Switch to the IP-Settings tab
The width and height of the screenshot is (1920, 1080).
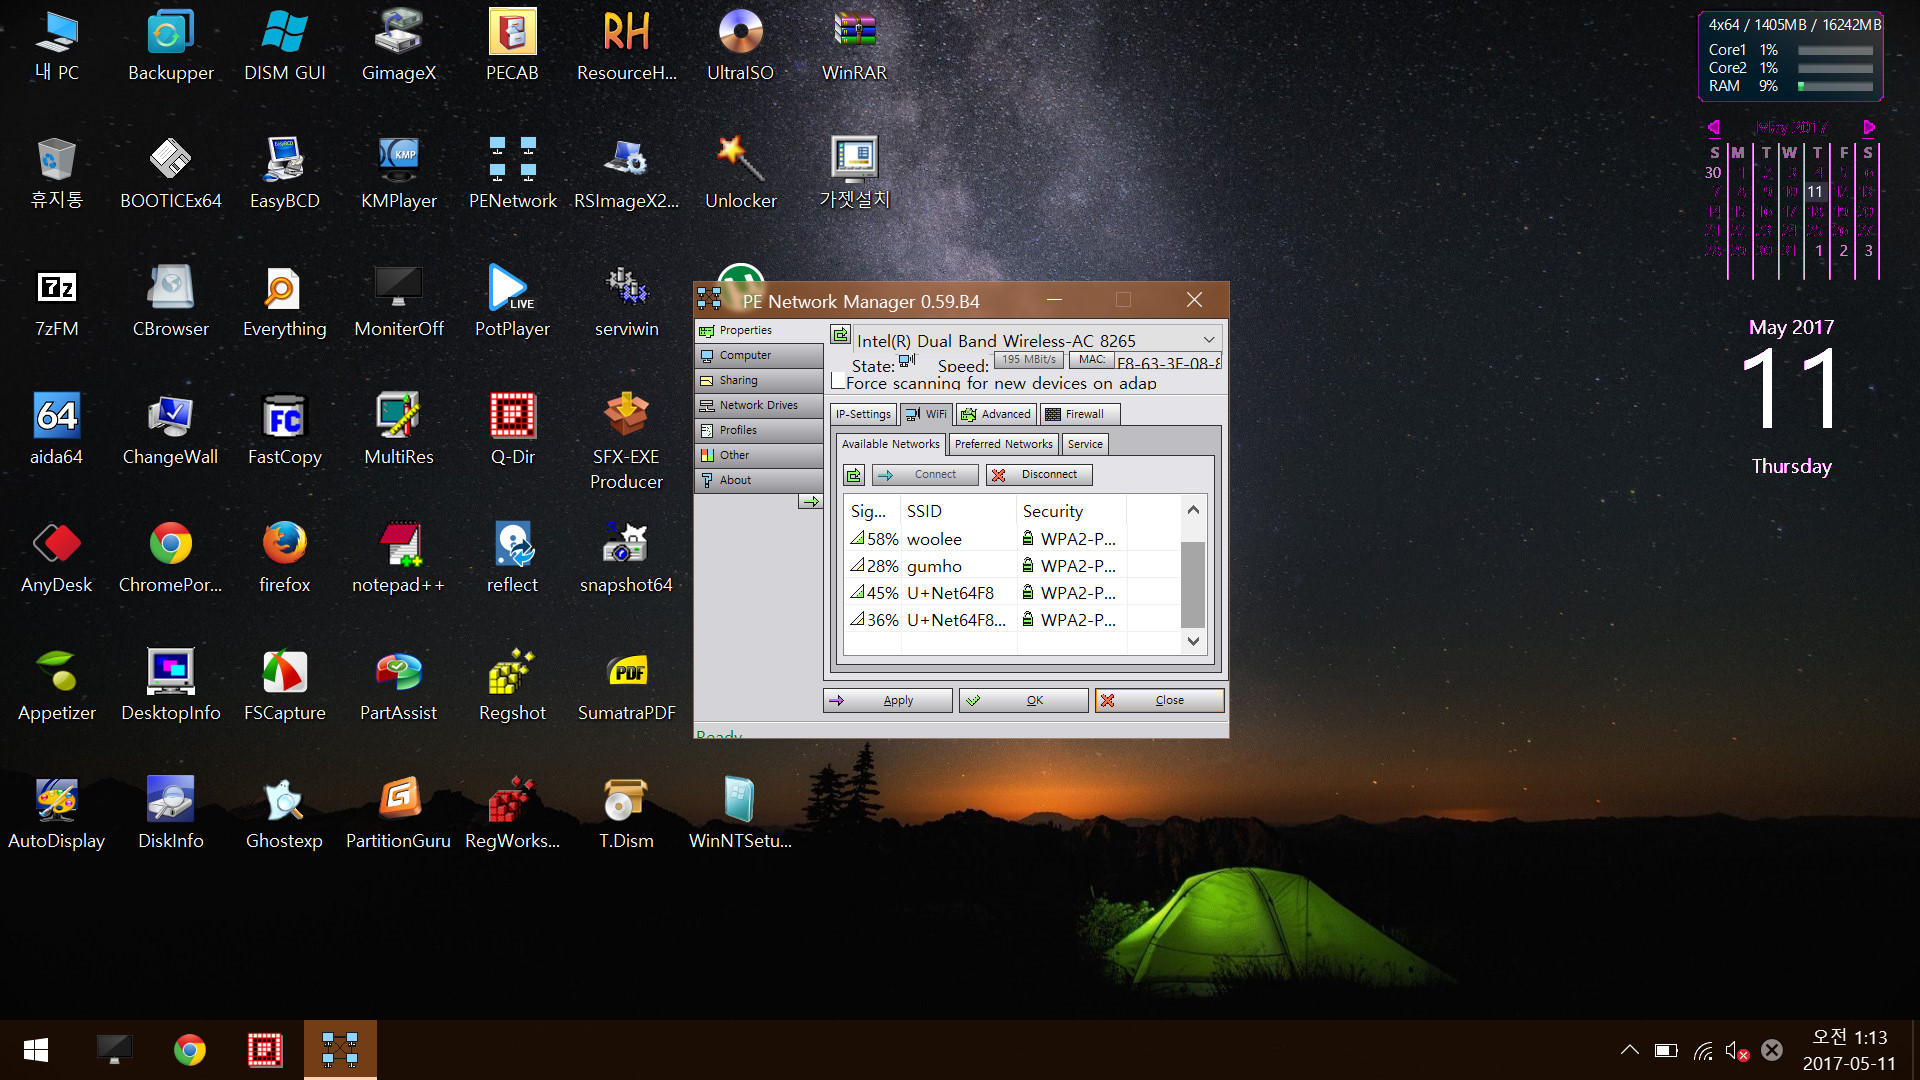[863, 414]
